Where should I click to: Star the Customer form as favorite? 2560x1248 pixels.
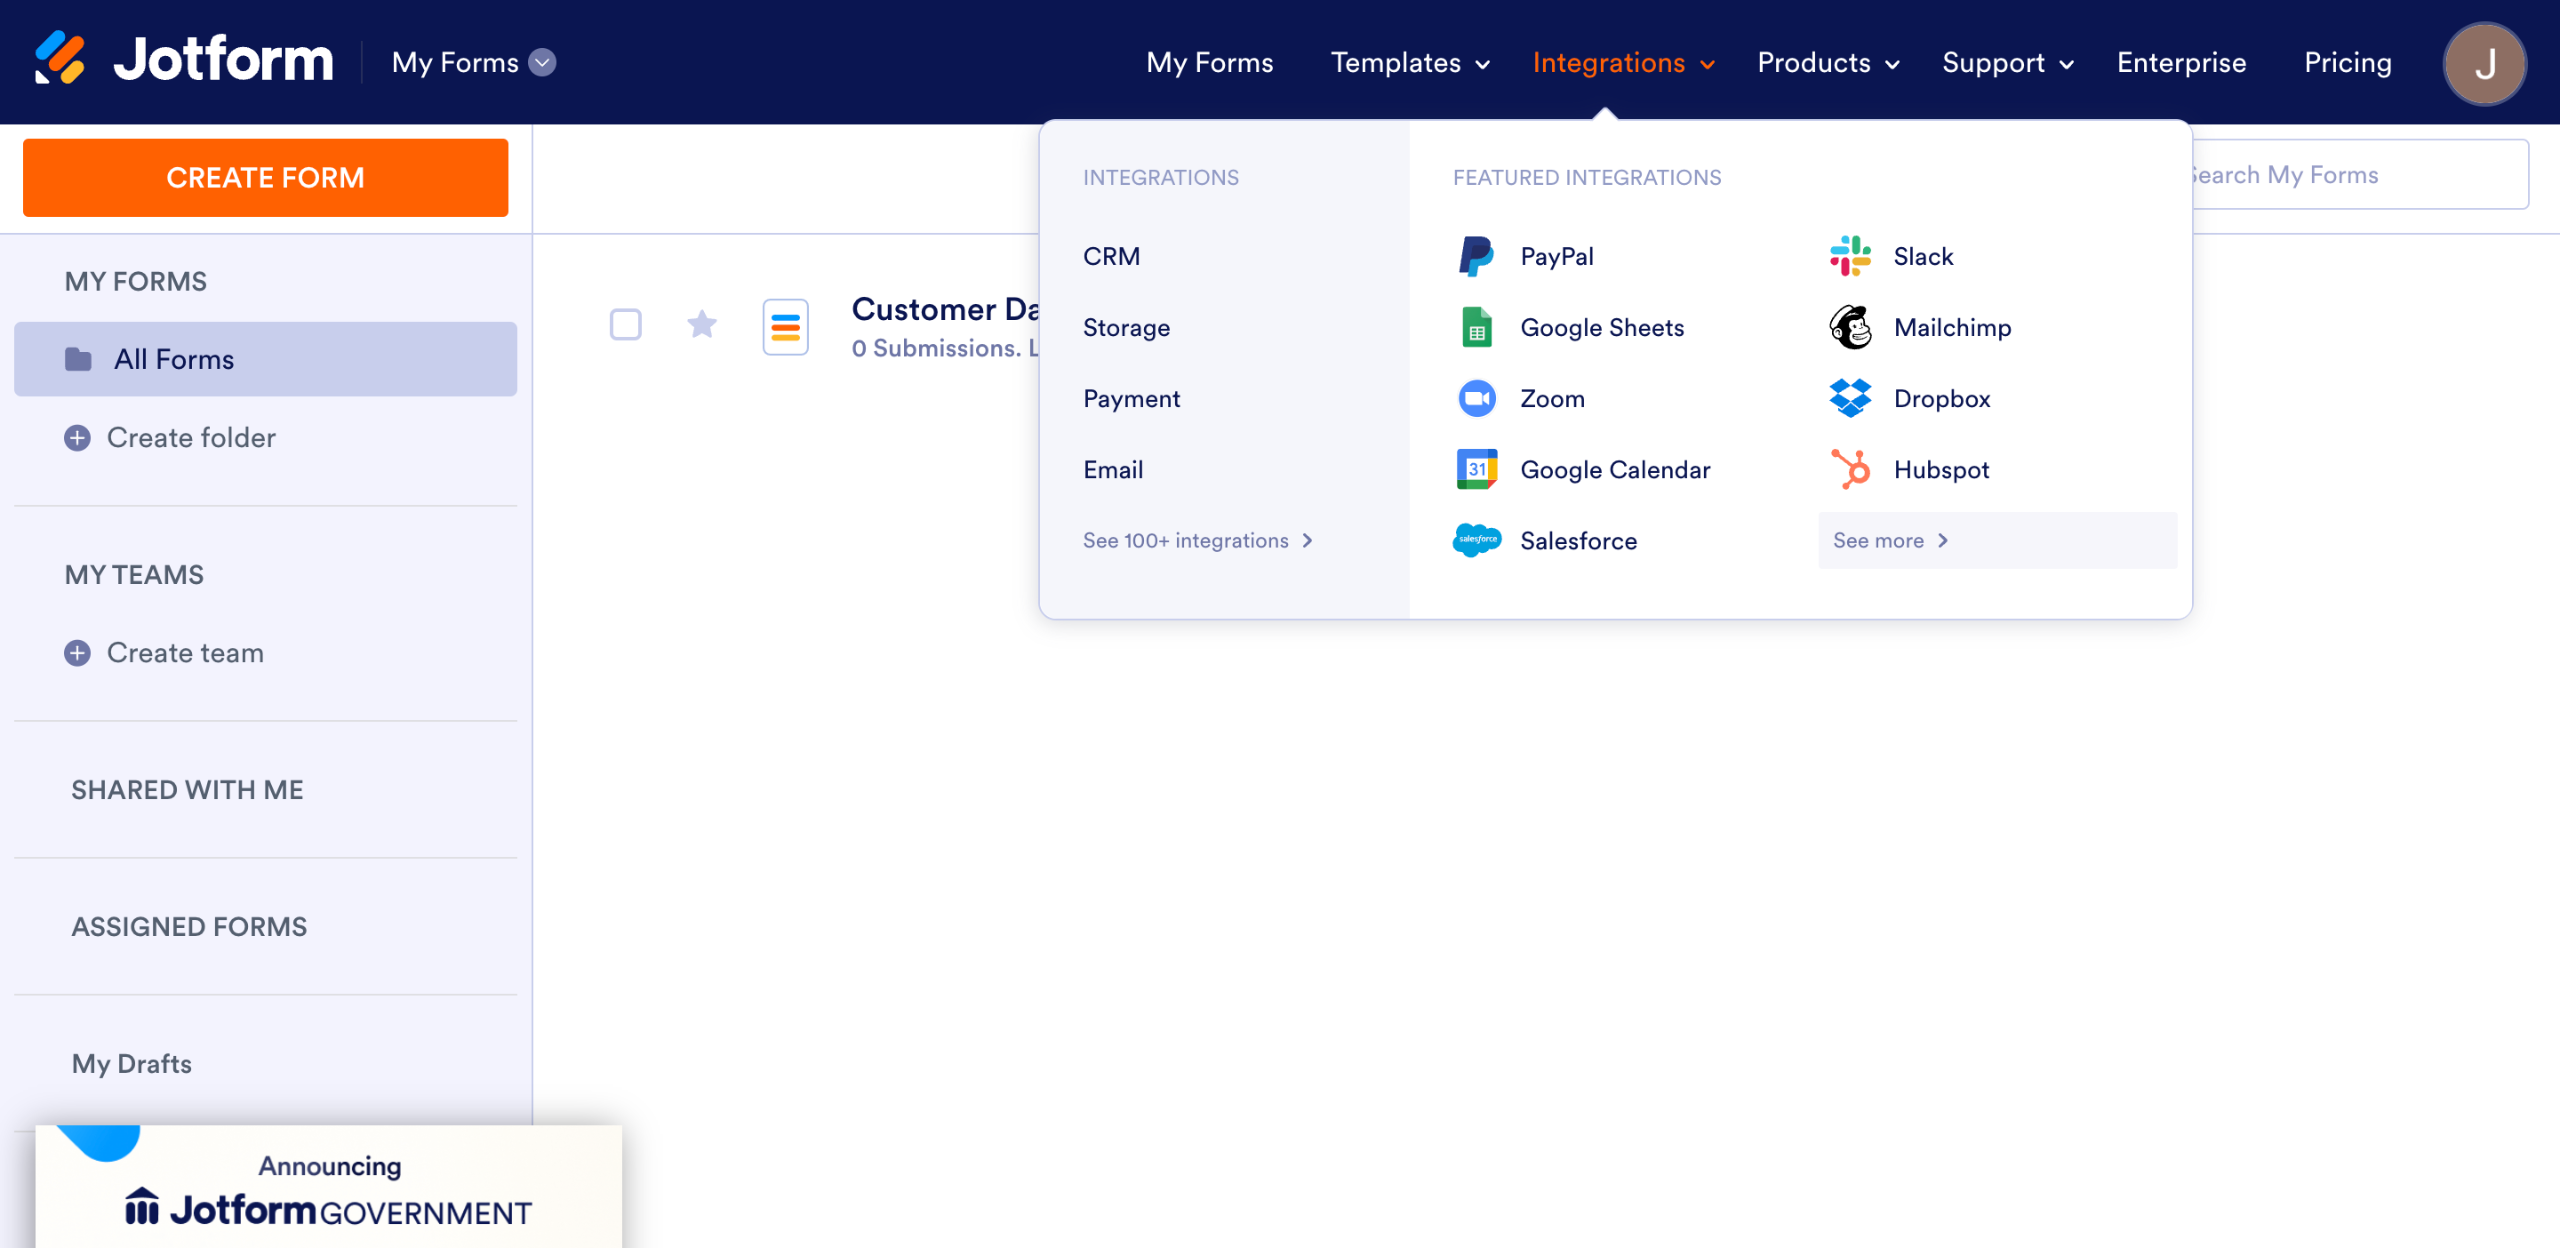pyautogui.click(x=702, y=324)
